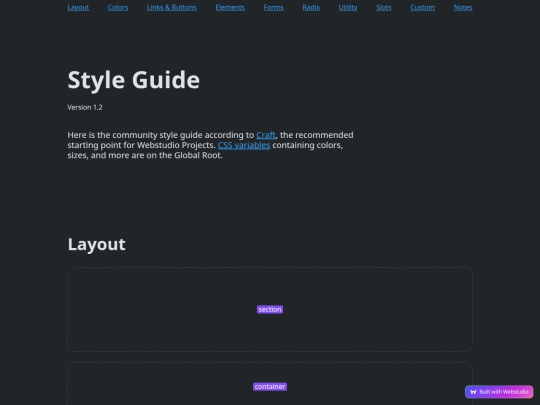Open the Layout nav link

click(x=78, y=7)
